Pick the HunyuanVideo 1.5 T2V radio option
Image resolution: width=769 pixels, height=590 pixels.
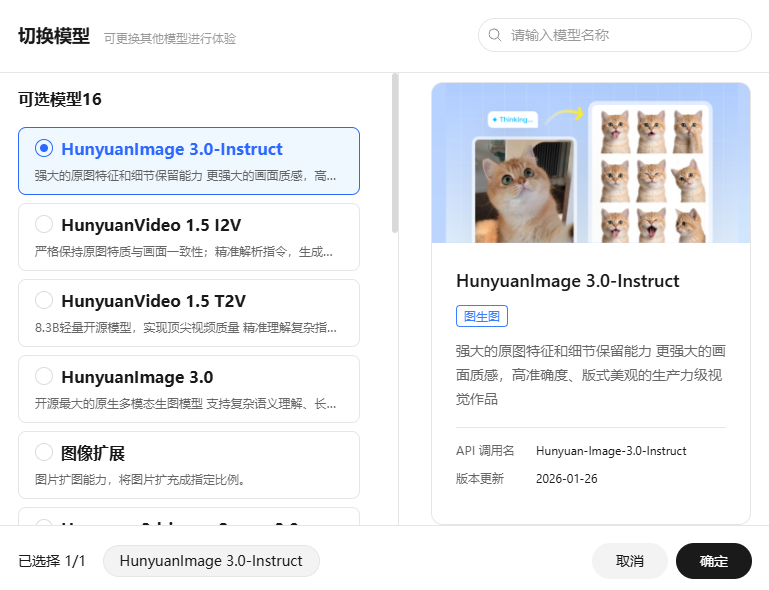44,300
